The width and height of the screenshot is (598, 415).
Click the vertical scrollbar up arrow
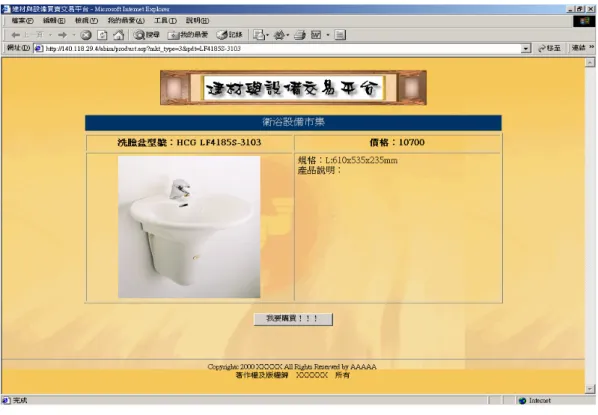click(590, 63)
